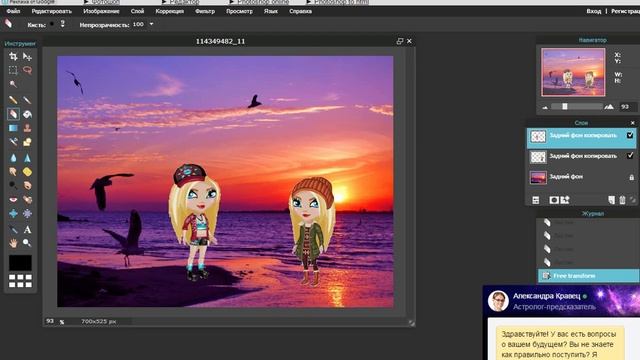The image size is (640, 360).
Task: Select the Burn hand tool
Action: tap(27, 186)
